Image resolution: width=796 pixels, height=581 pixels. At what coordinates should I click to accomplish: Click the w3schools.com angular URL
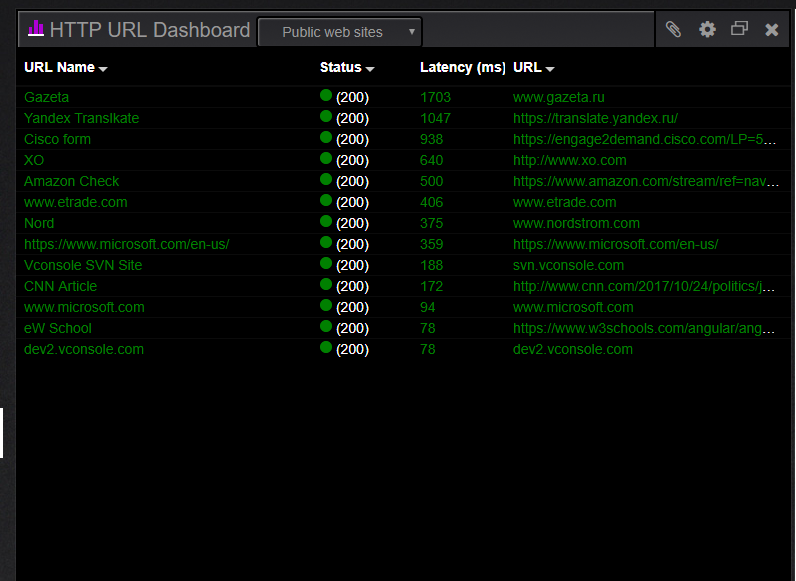coord(644,328)
